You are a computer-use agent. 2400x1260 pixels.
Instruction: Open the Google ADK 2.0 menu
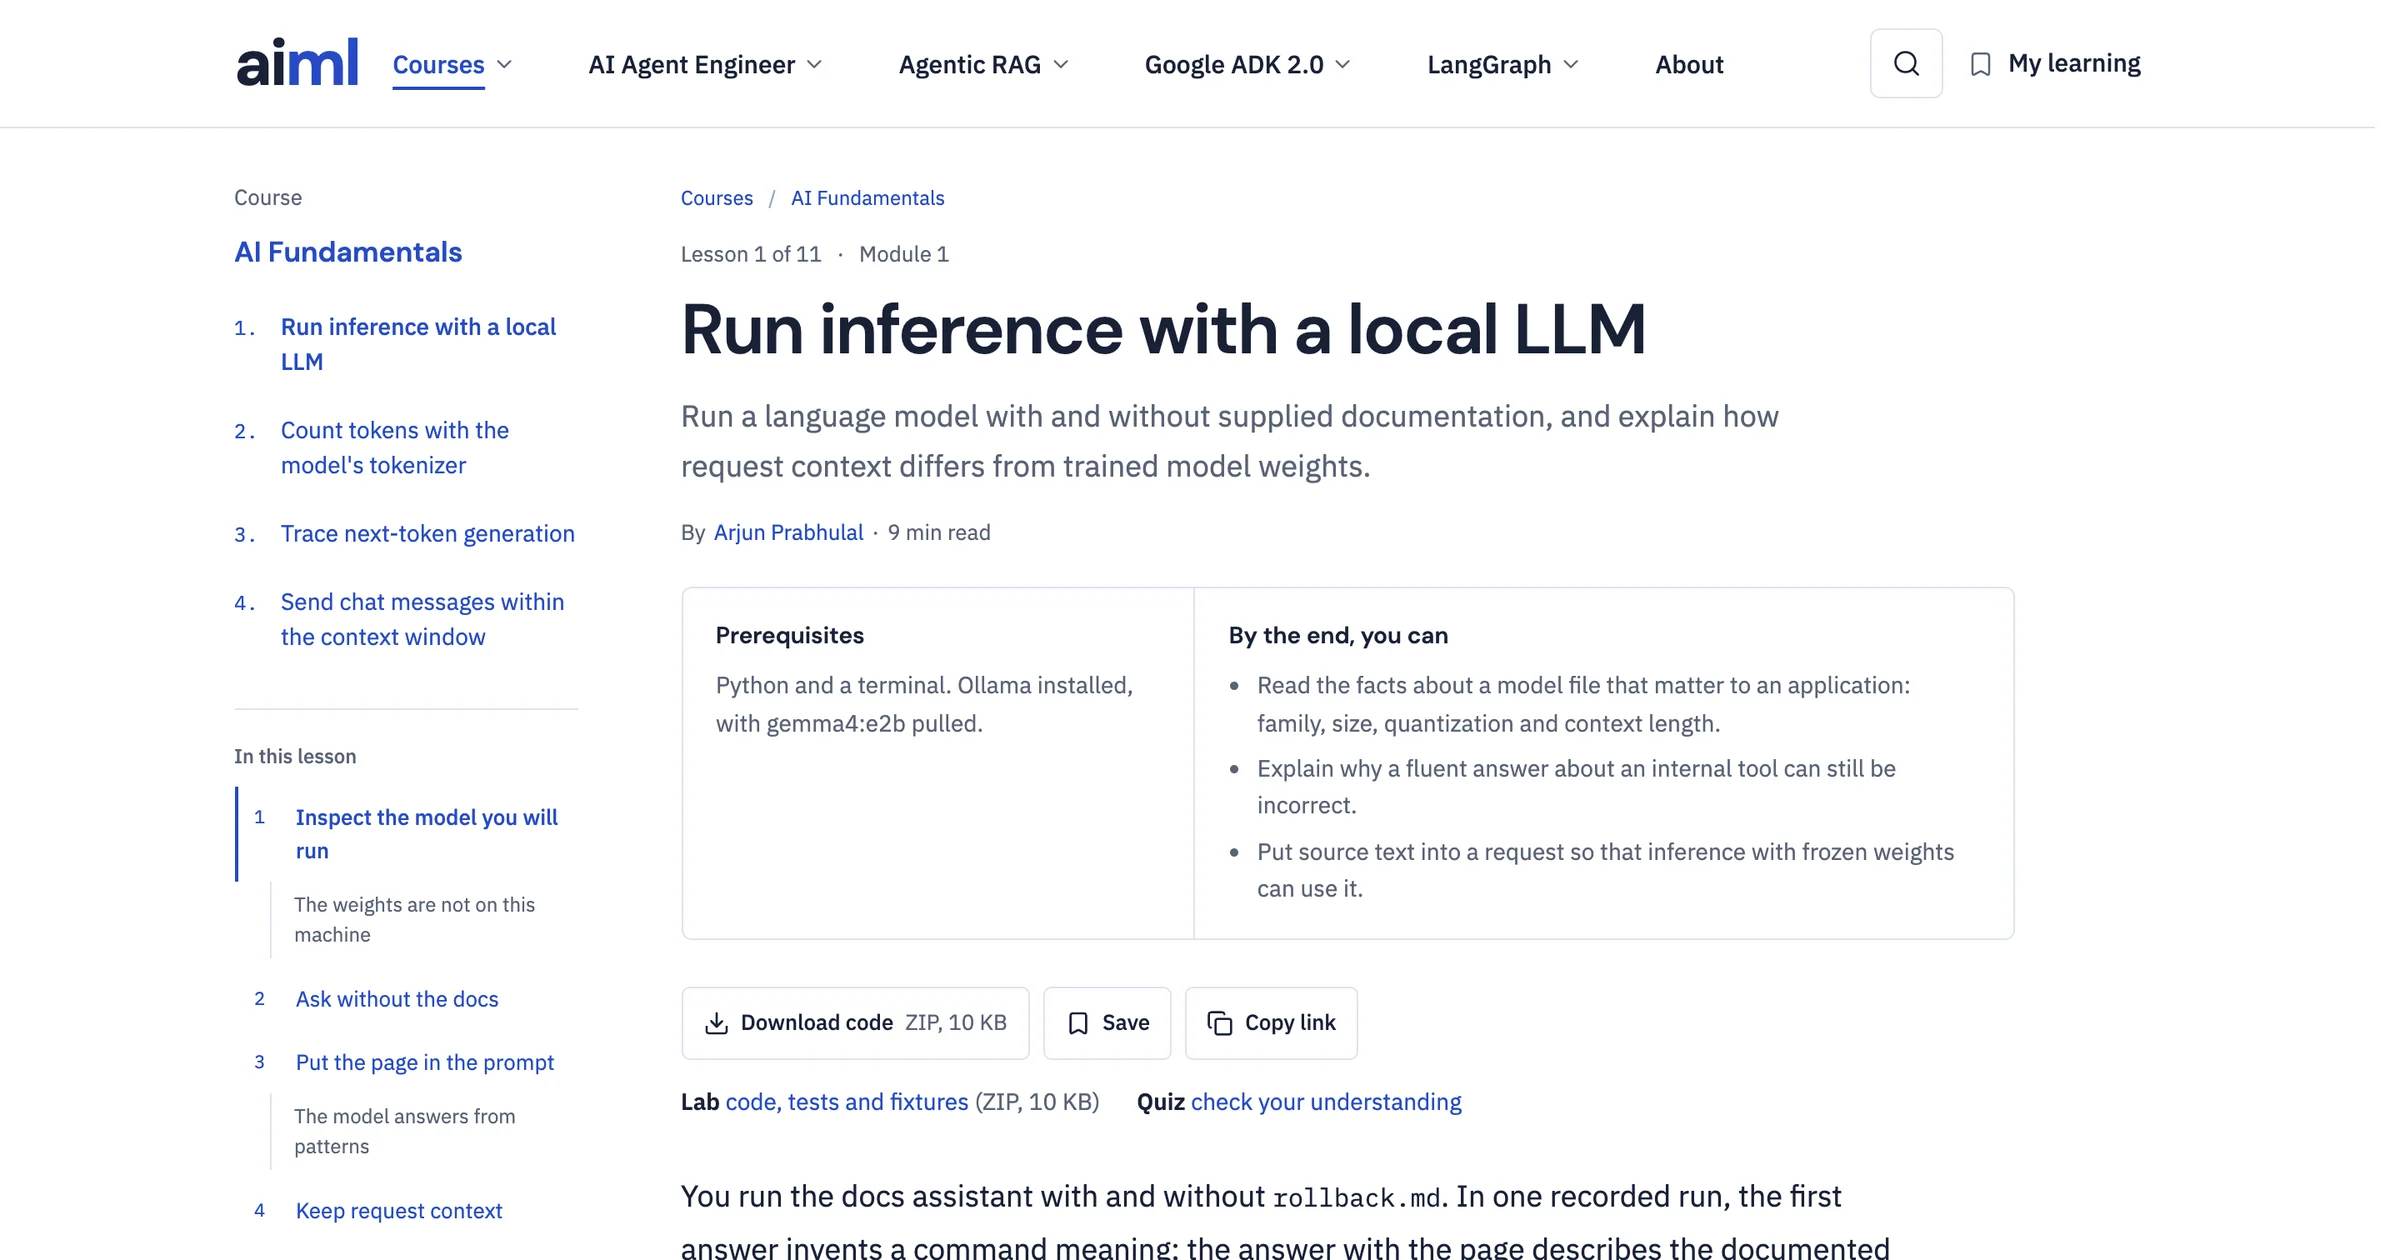pos(1233,65)
